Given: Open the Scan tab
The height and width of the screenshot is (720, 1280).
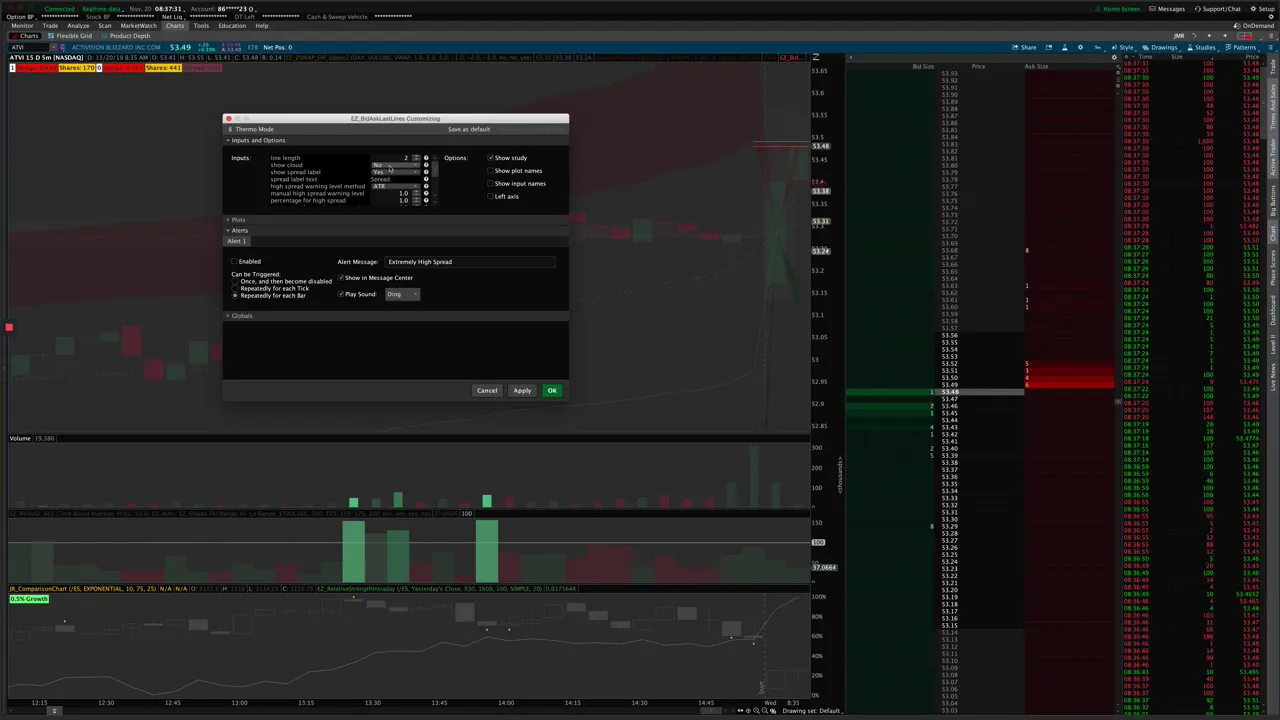Looking at the screenshot, I should point(104,26).
